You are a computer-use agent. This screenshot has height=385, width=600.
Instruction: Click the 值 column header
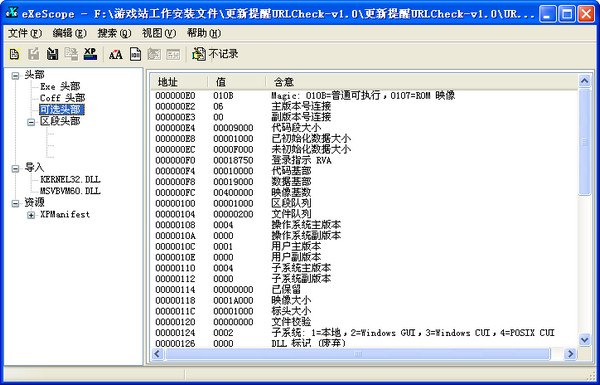[237, 82]
